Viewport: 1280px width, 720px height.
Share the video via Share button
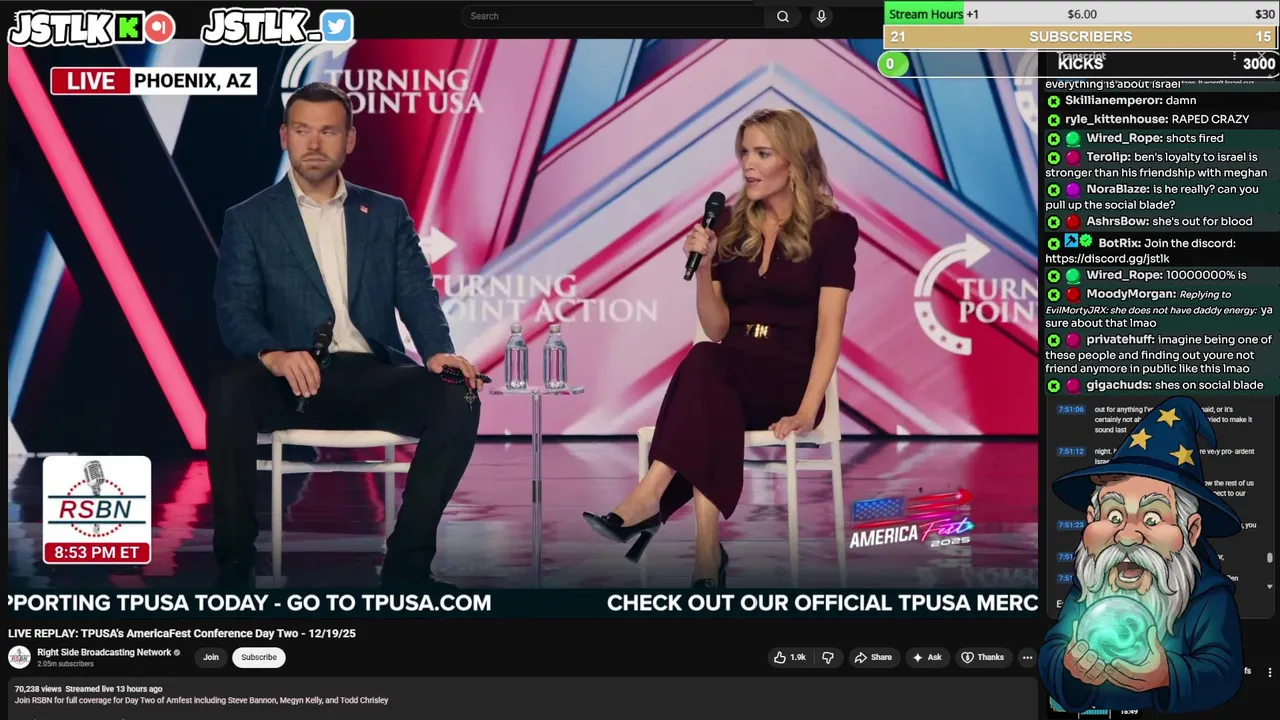click(872, 657)
